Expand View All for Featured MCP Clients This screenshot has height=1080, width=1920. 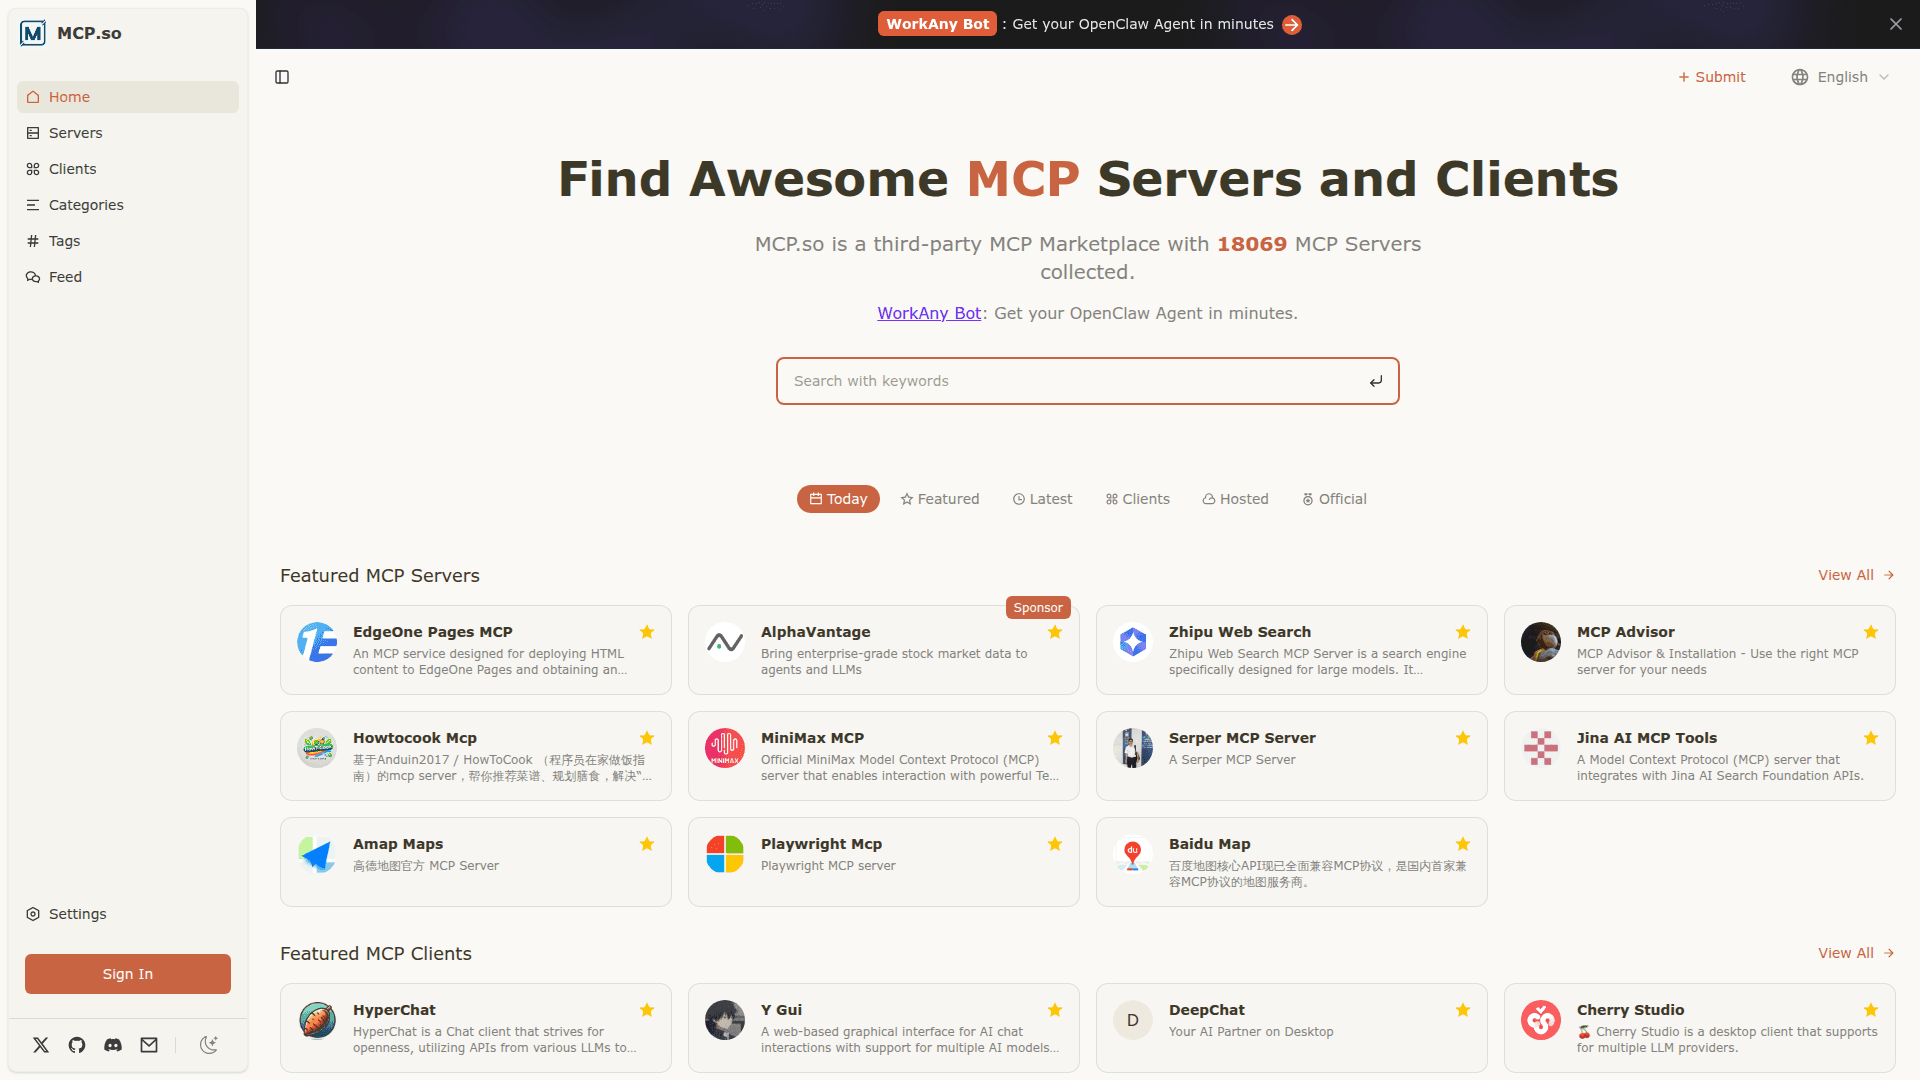1856,953
